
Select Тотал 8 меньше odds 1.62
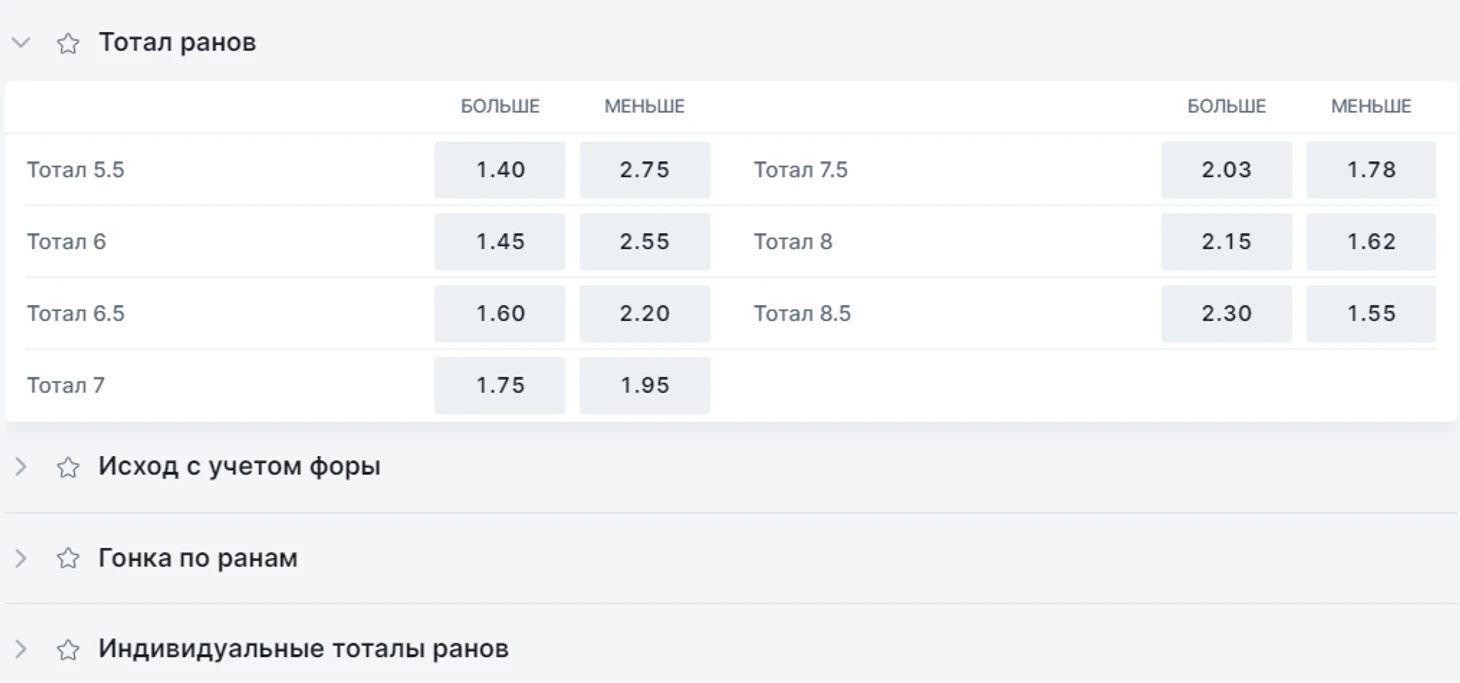click(x=1371, y=242)
